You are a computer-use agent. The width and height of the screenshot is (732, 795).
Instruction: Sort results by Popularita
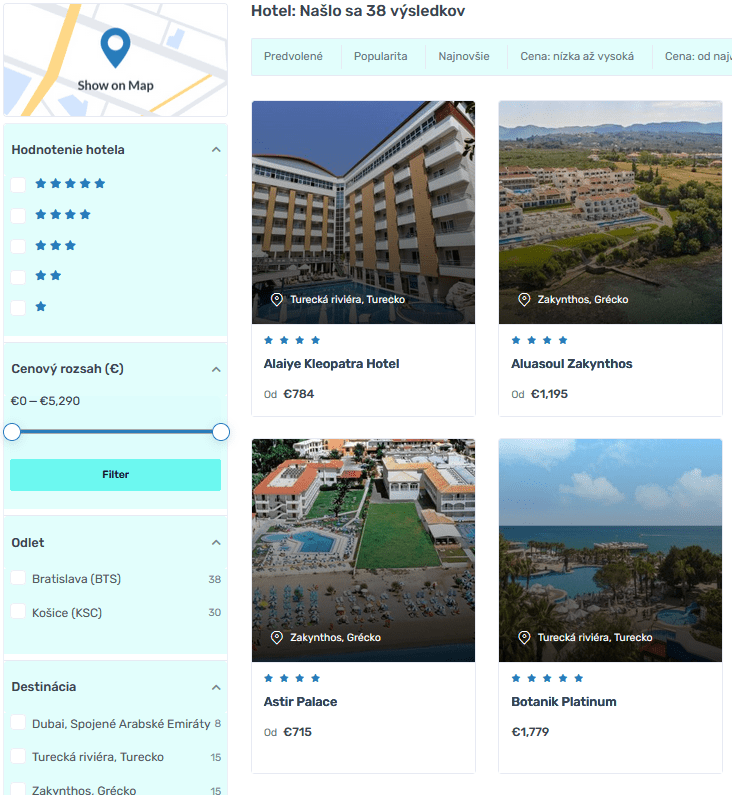point(380,56)
